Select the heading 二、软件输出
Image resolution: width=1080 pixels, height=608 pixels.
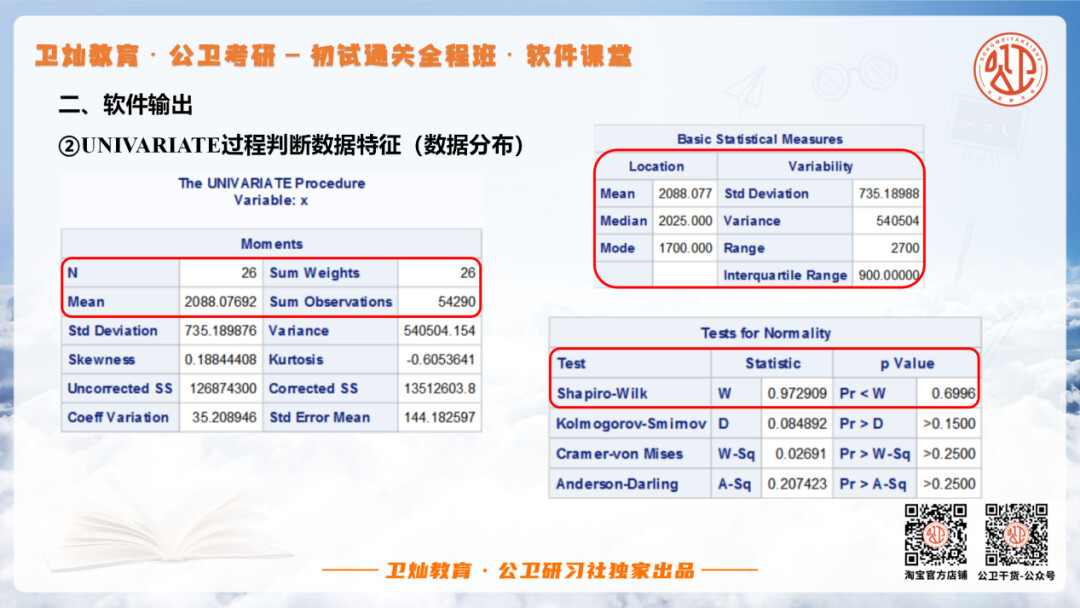pos(125,105)
